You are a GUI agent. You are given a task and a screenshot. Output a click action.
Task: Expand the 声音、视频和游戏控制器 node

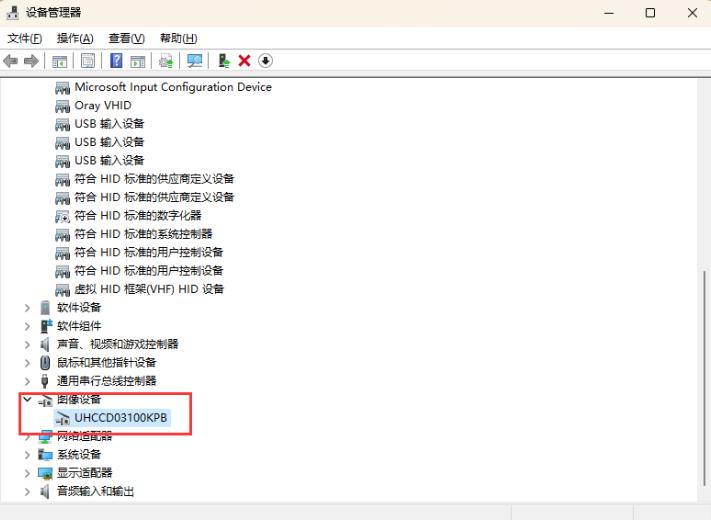coord(27,344)
